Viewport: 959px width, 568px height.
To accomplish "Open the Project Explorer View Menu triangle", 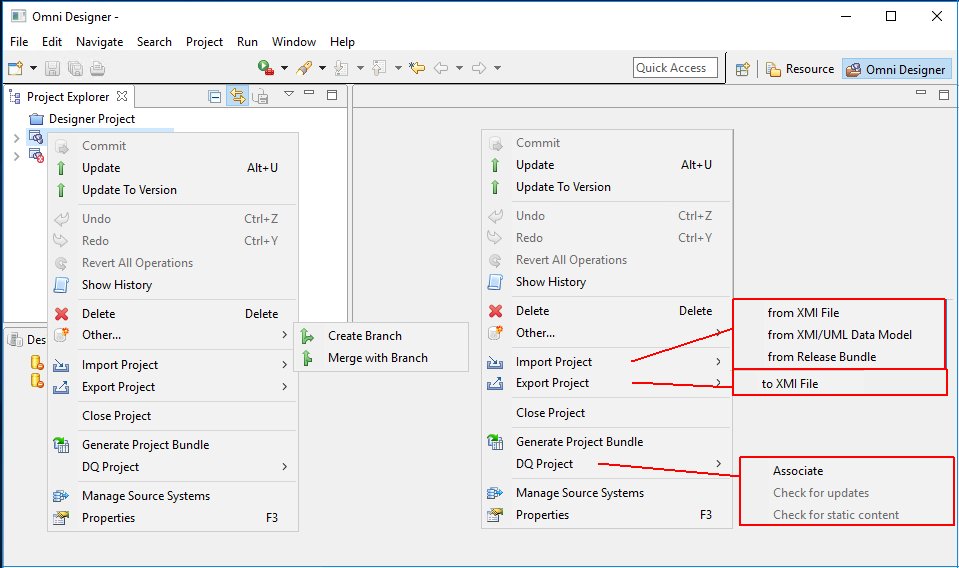I will (x=289, y=94).
